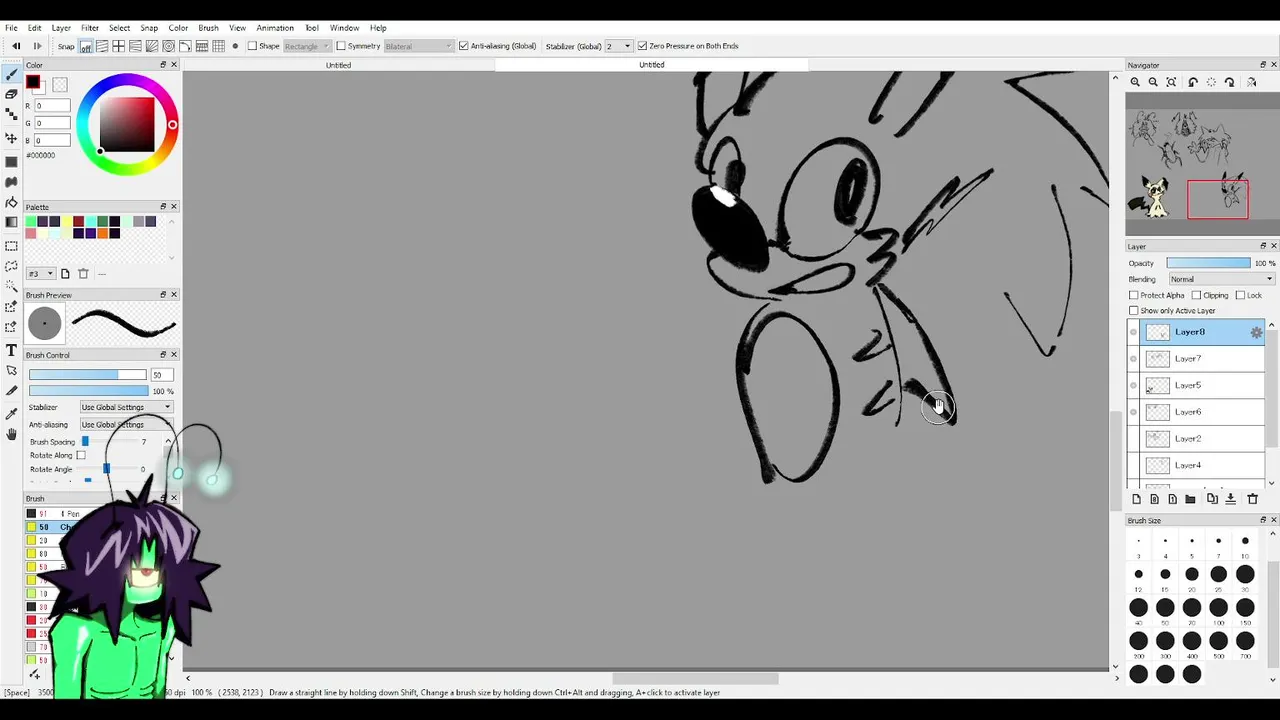The width and height of the screenshot is (1280, 720).
Task: Enable the Crisscross snap
Action: 119,46
